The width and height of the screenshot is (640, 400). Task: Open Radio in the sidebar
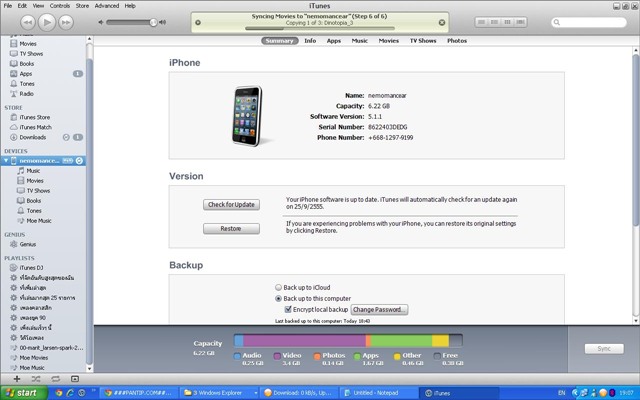(27, 94)
